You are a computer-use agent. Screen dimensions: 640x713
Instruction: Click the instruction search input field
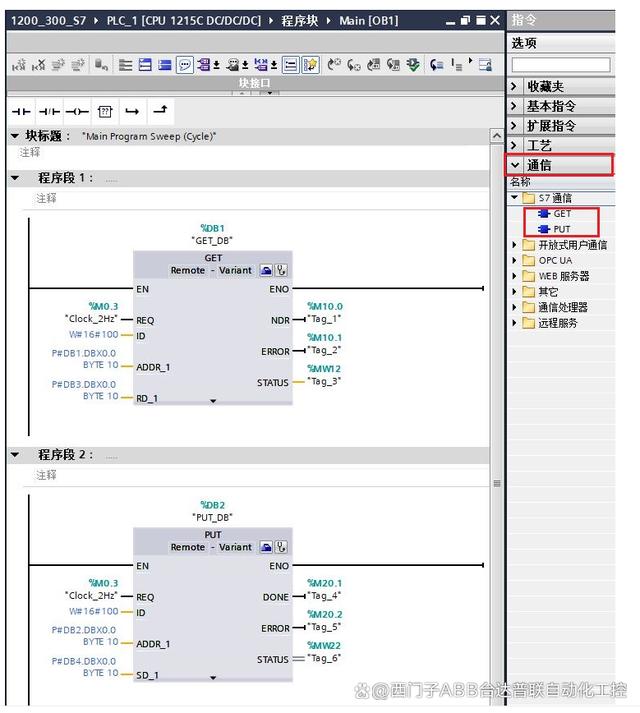click(x=561, y=65)
